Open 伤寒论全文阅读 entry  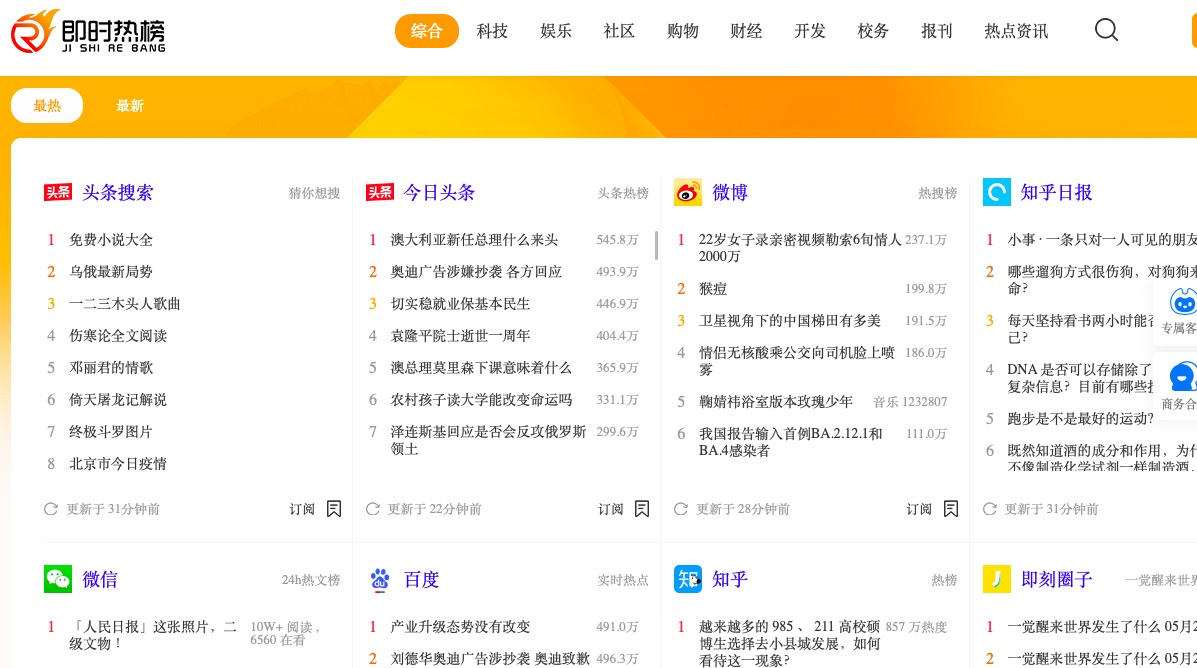click(x=118, y=336)
